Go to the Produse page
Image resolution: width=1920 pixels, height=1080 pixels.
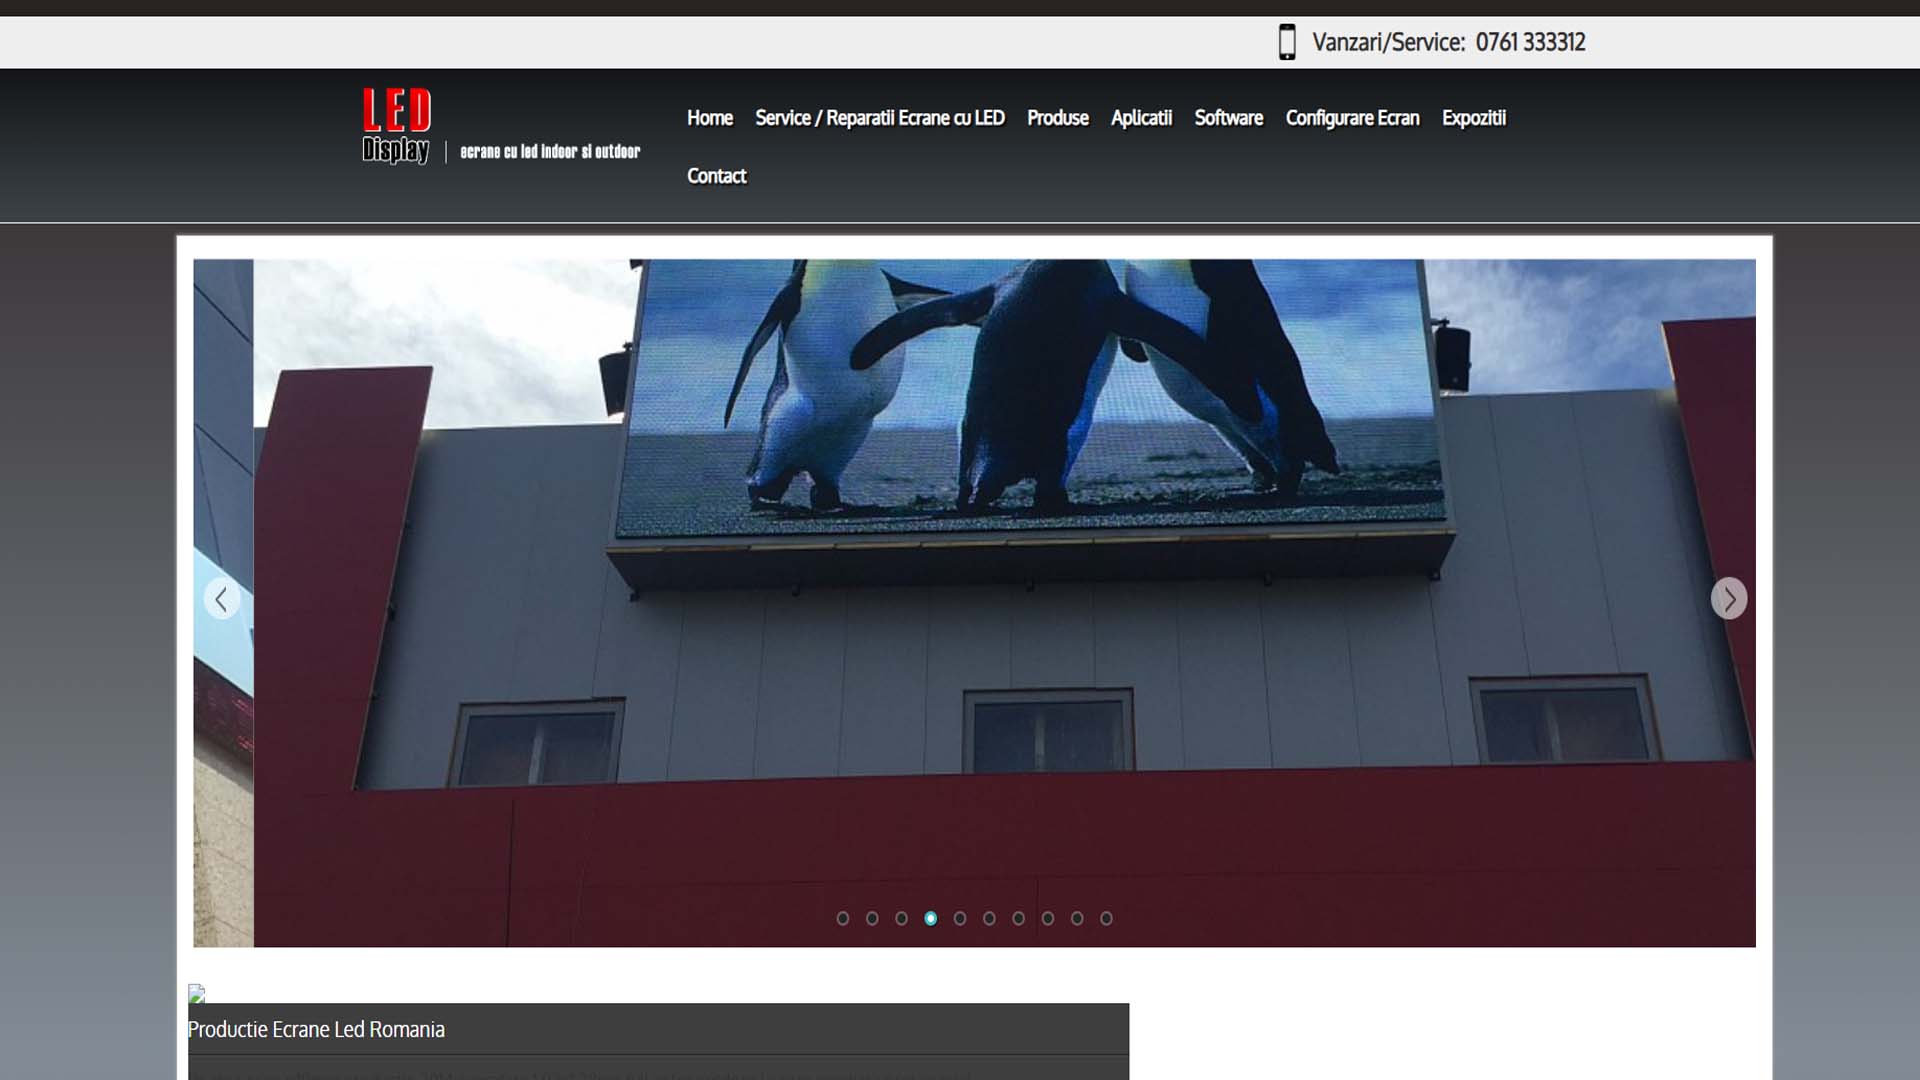[x=1058, y=118]
